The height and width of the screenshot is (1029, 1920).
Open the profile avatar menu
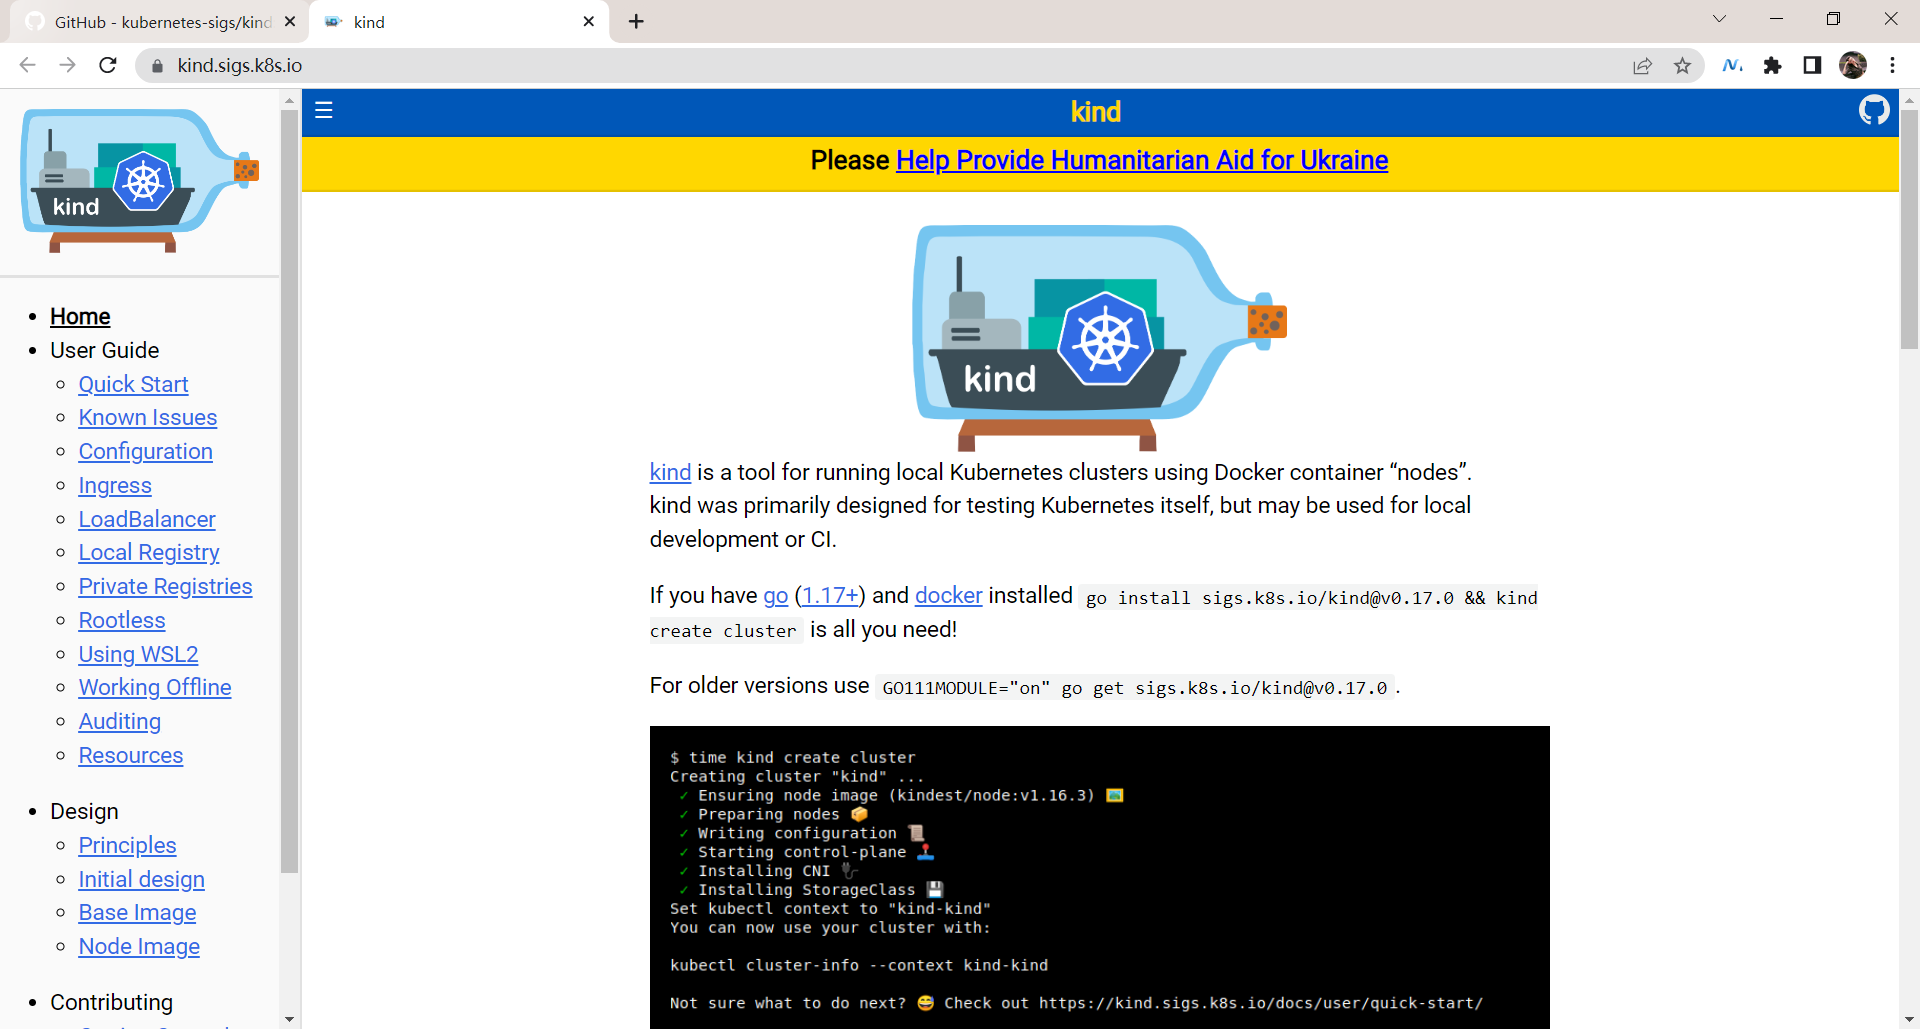tap(1853, 65)
